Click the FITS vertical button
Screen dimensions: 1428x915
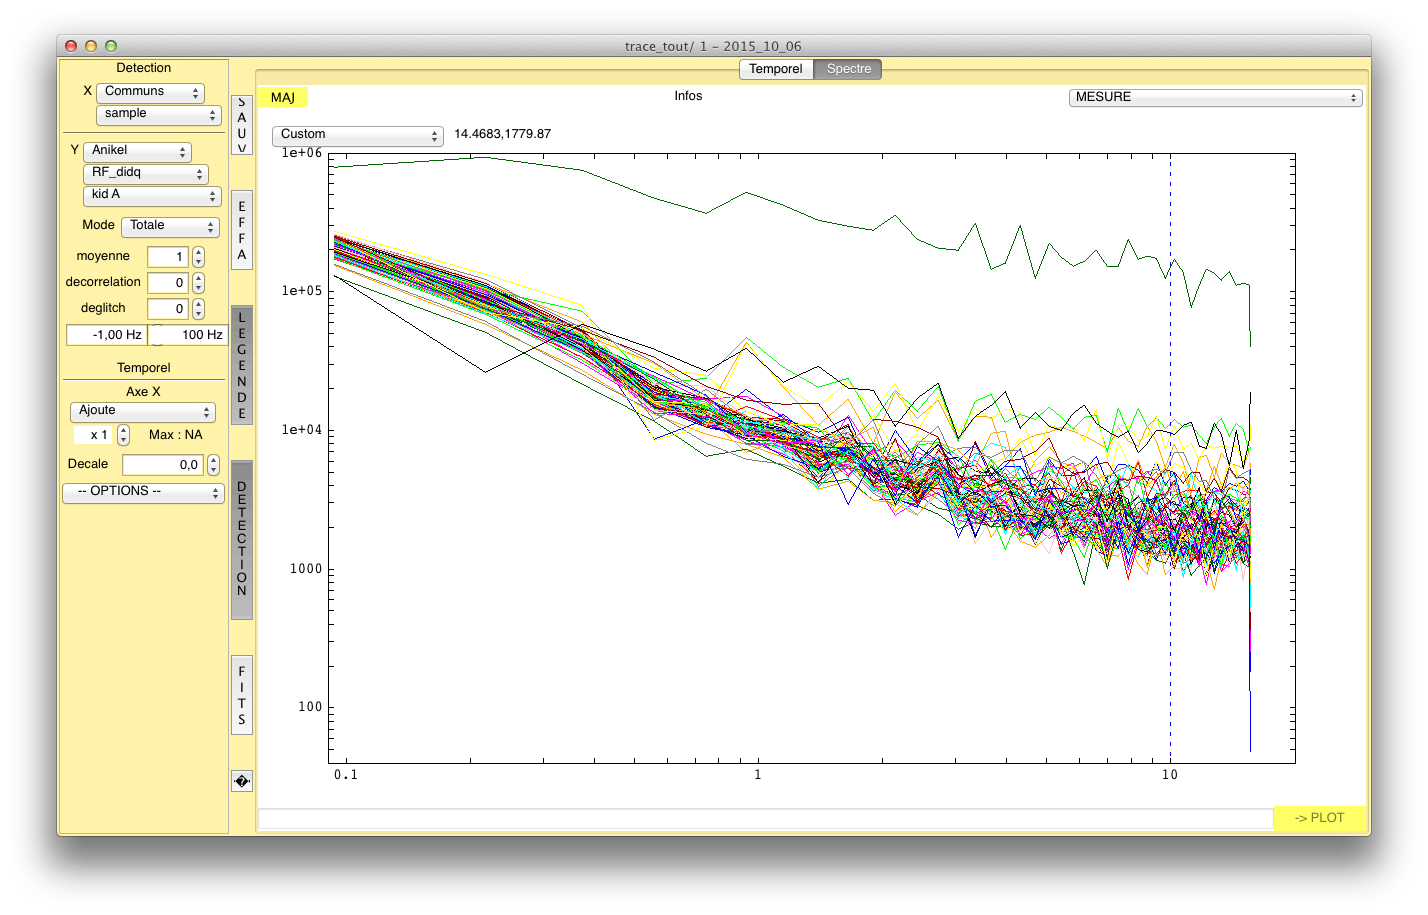[241, 695]
